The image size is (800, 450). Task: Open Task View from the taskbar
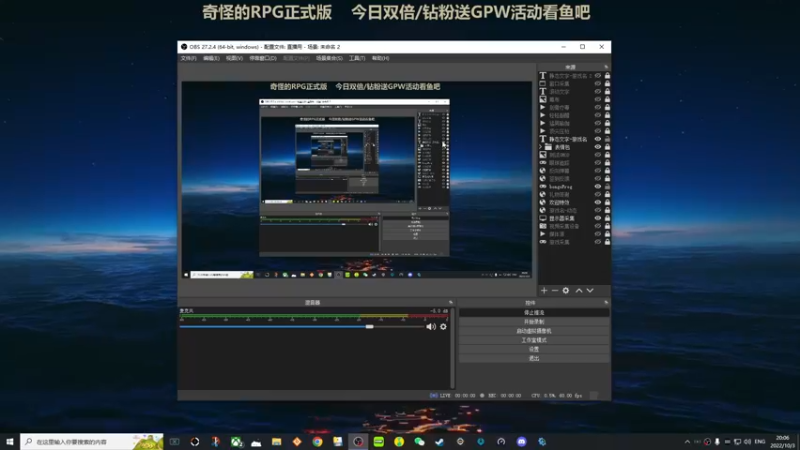pos(174,442)
